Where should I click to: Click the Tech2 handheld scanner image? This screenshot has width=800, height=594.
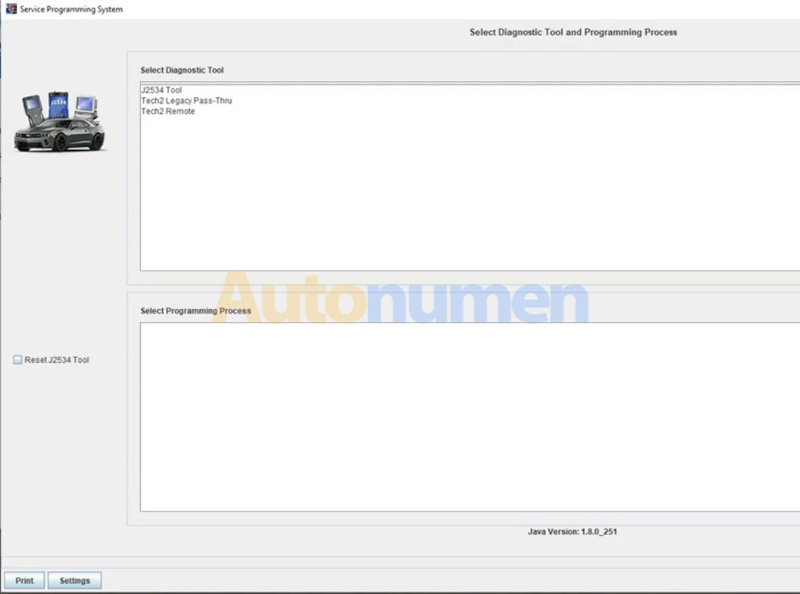[33, 106]
